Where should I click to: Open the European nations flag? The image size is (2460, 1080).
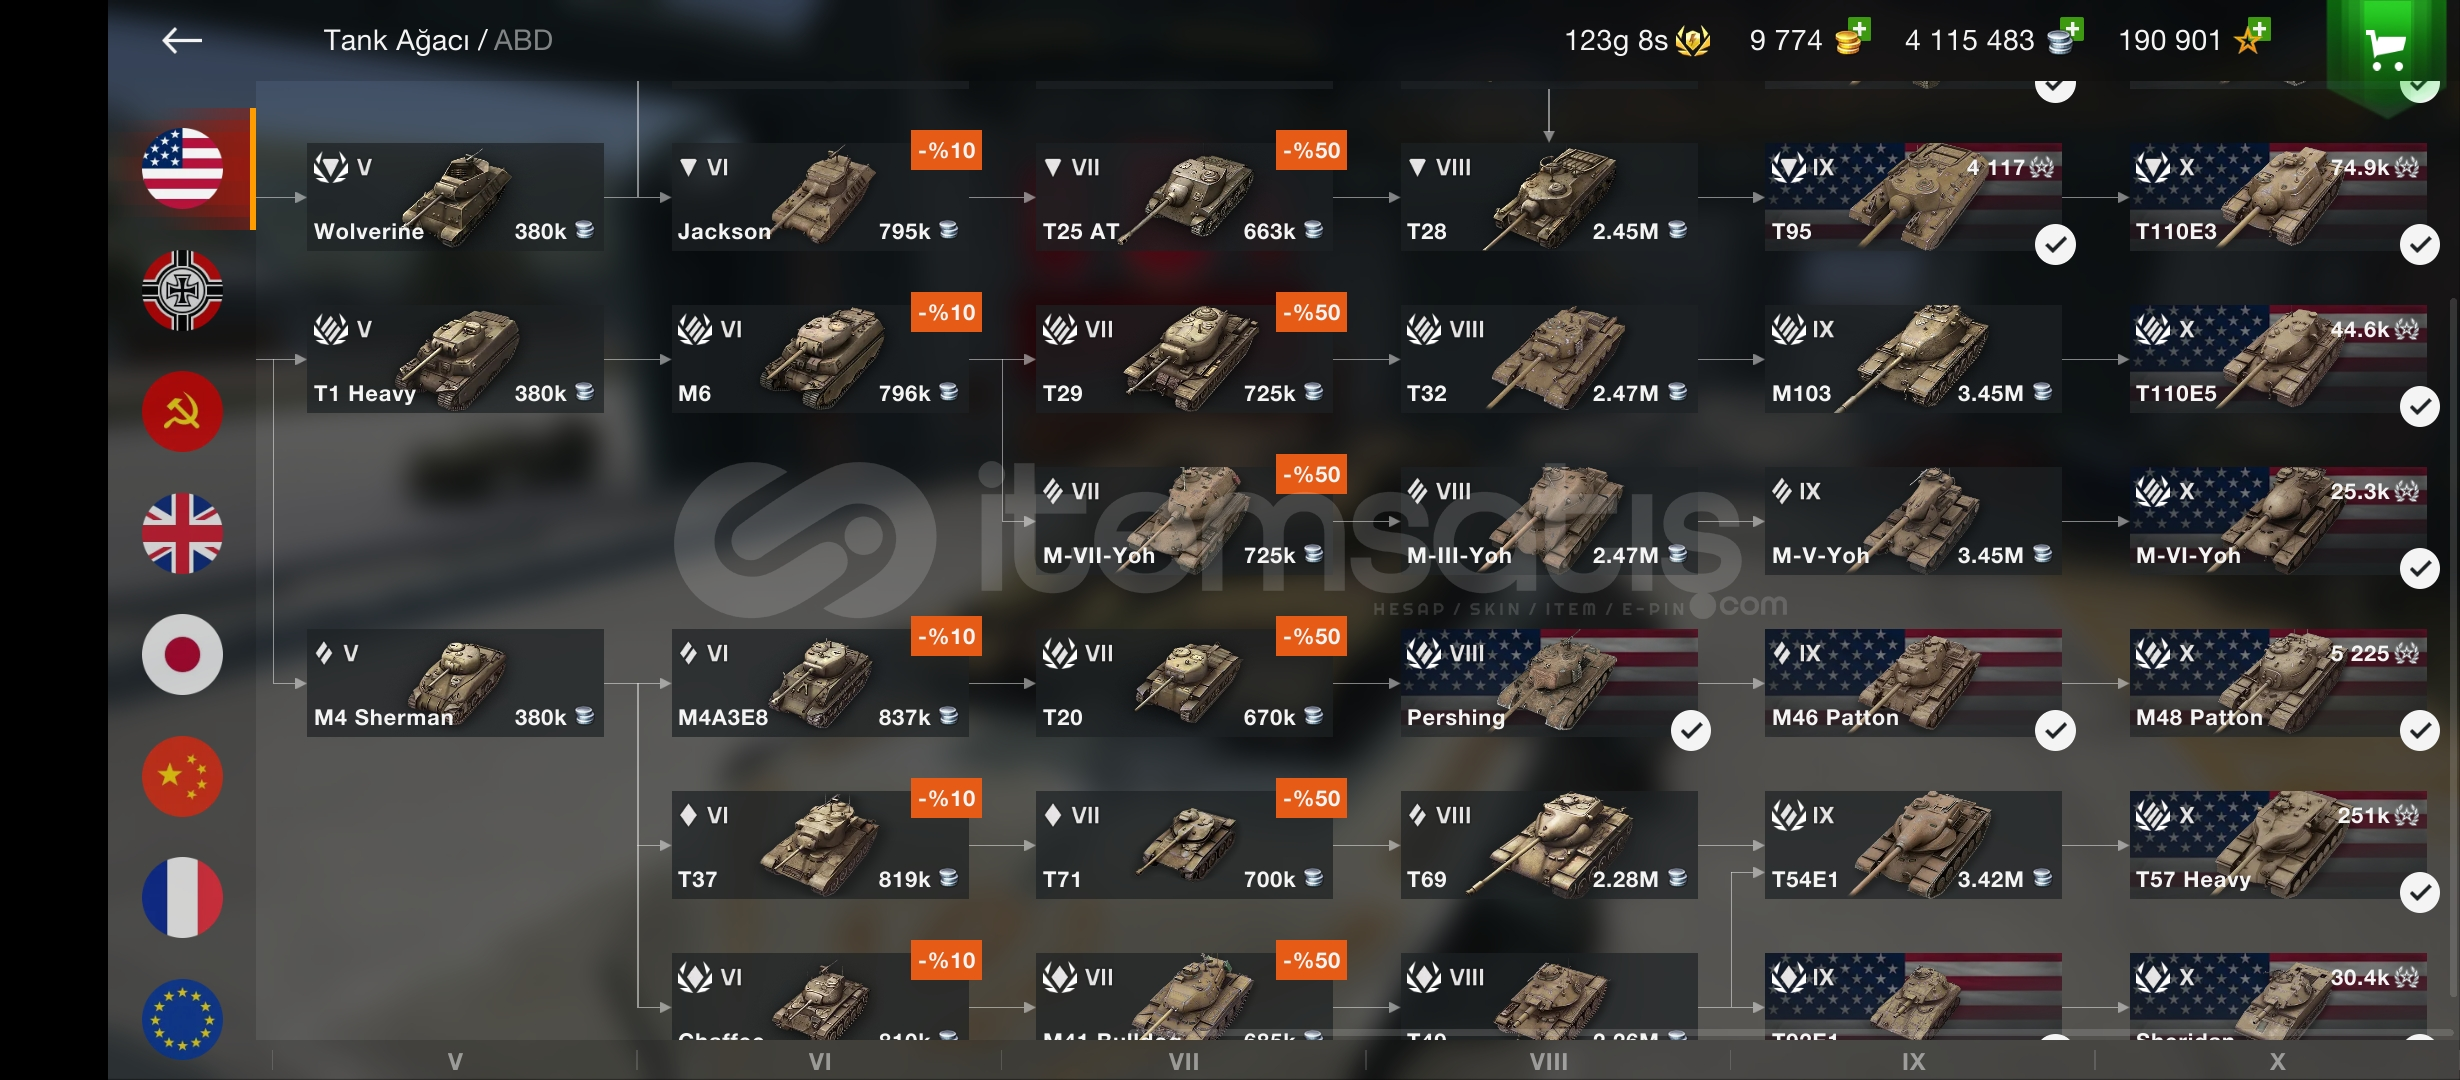point(182,1019)
